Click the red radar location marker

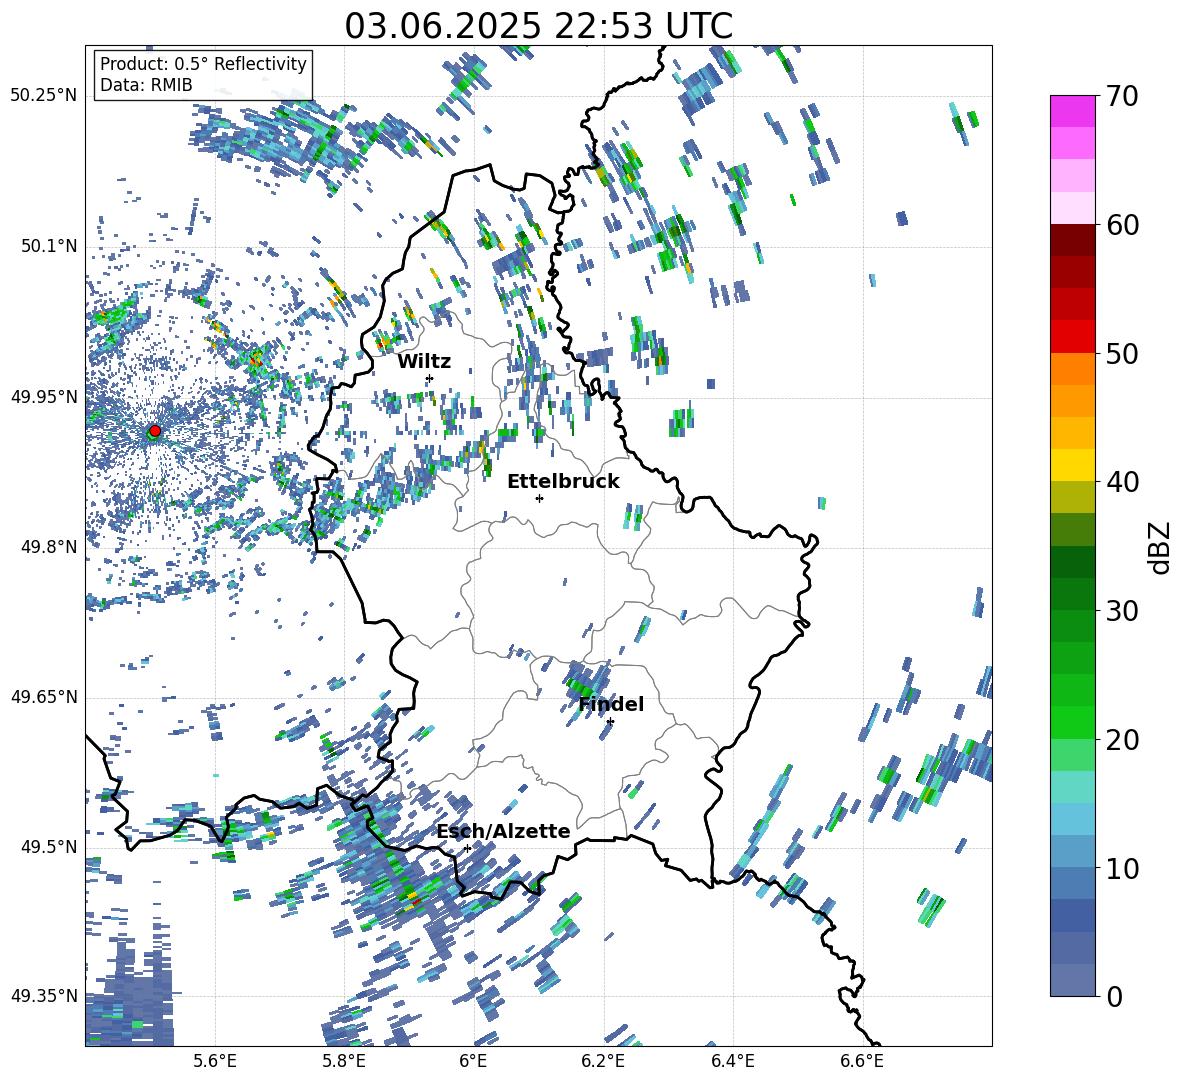pos(155,430)
